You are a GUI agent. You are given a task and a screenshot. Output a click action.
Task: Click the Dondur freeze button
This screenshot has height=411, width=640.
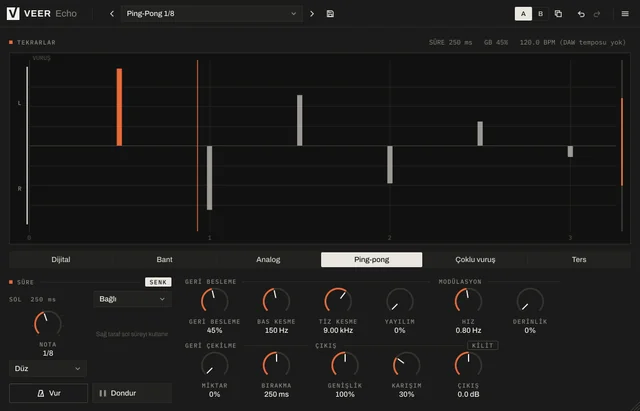pyautogui.click(x=132, y=393)
